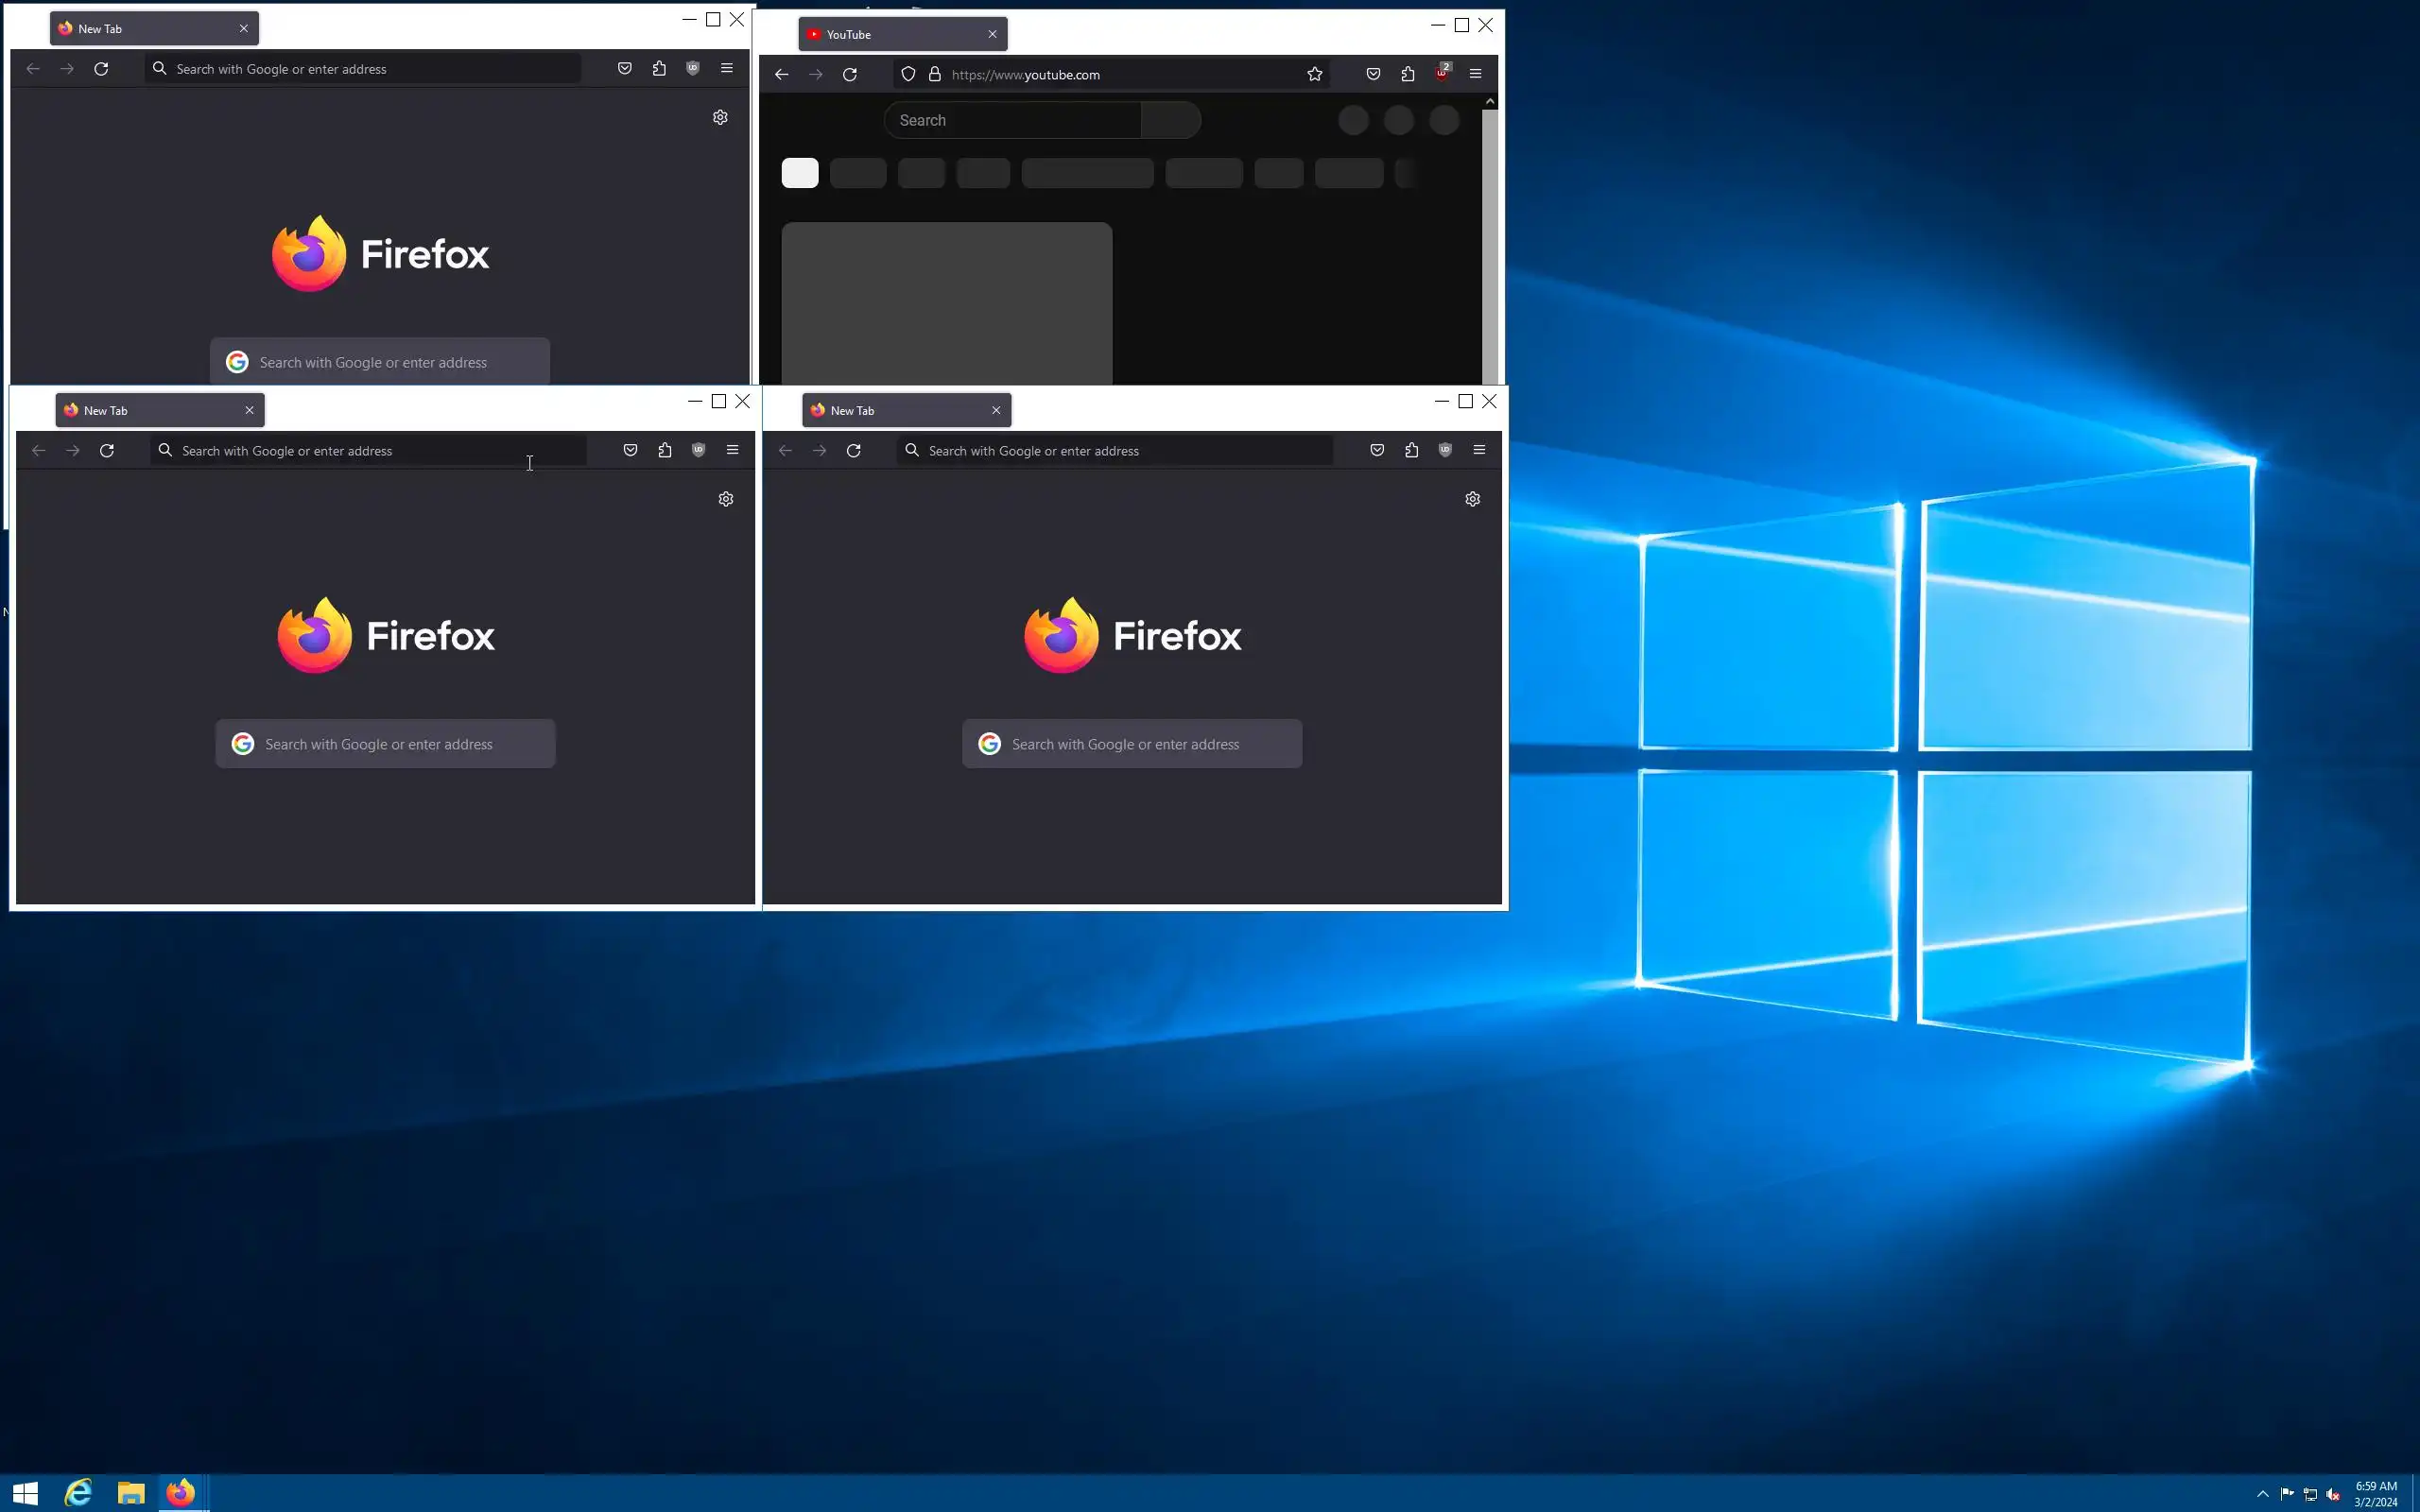Show hidden icons in the system tray
The width and height of the screenshot is (2420, 1512).
pyautogui.click(x=2262, y=1494)
